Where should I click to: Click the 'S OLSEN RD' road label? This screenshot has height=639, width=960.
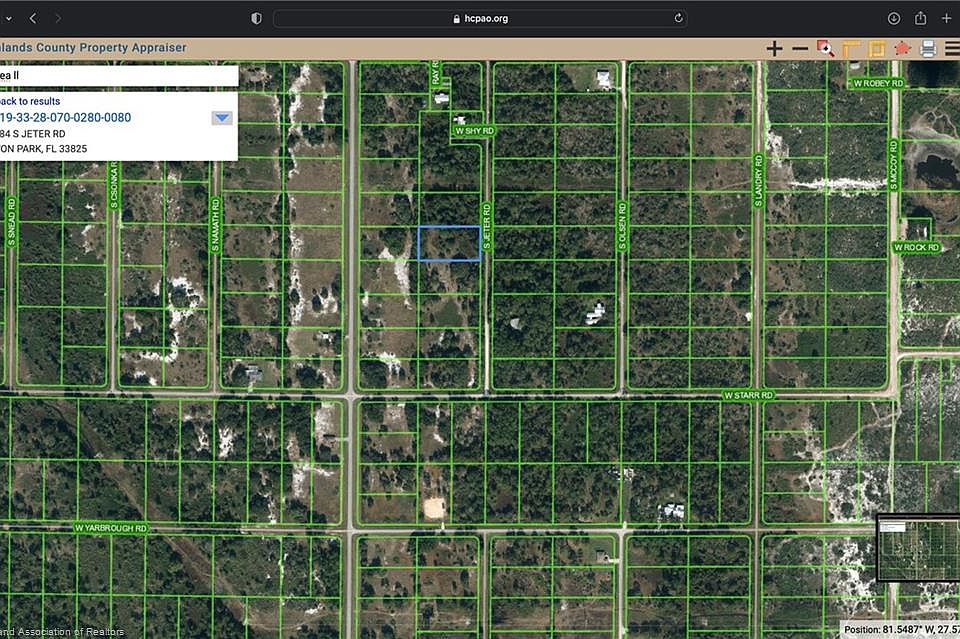click(622, 226)
